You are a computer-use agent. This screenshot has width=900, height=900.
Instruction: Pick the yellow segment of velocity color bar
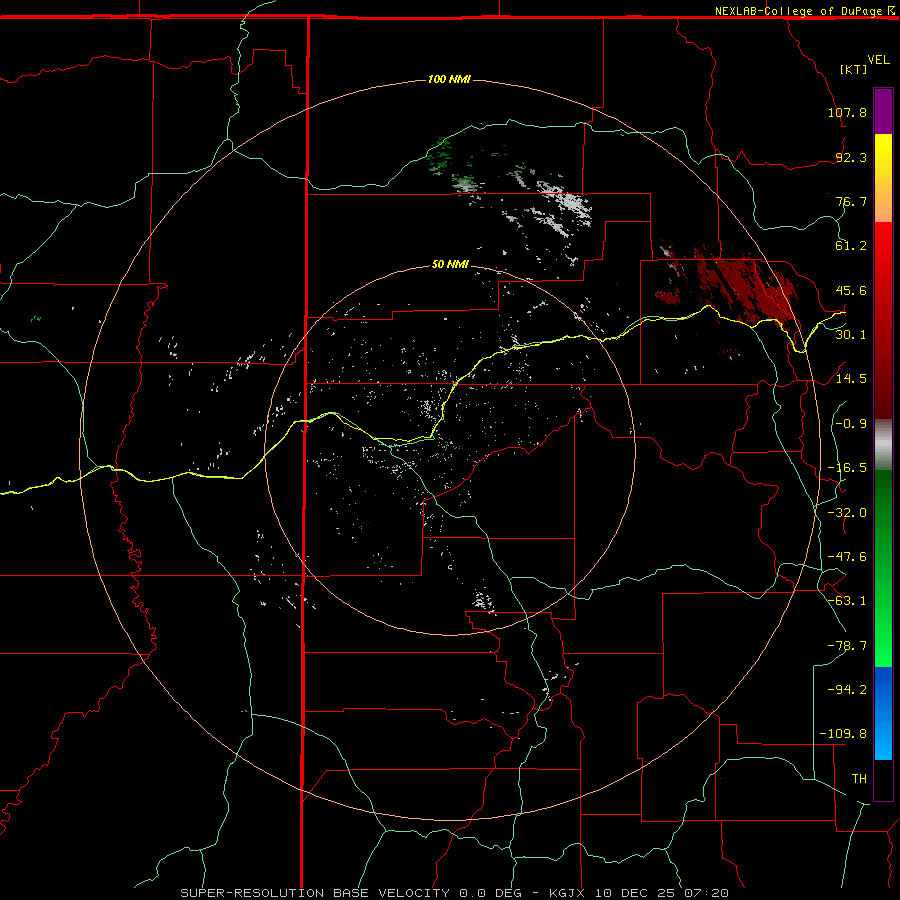point(883,155)
